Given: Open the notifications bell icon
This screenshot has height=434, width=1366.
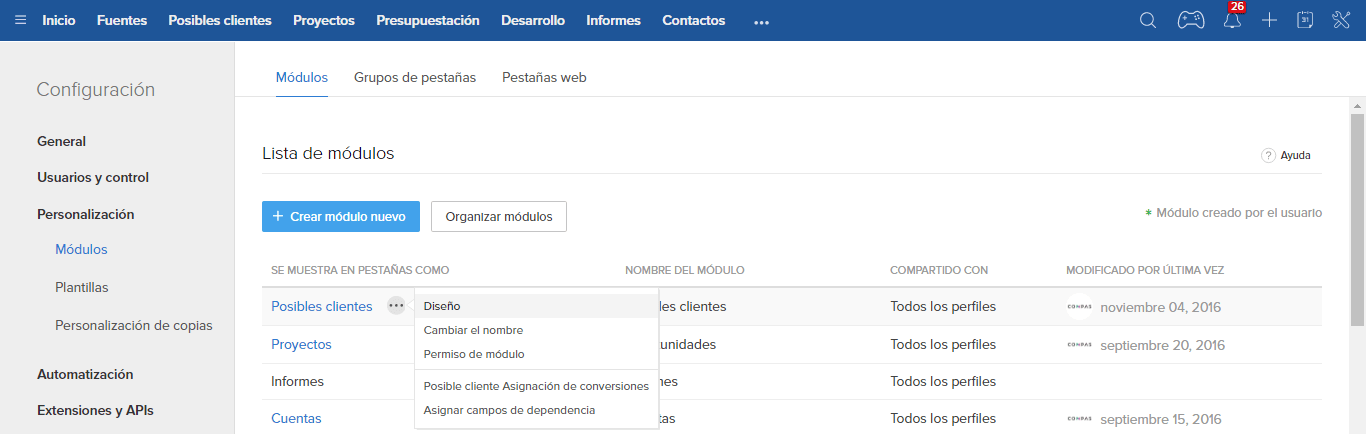Looking at the screenshot, I should (x=1232, y=21).
